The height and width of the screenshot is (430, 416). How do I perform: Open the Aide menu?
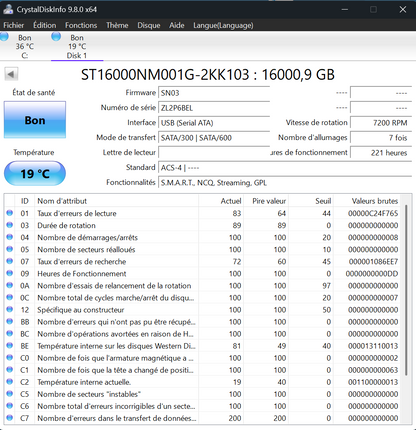[x=177, y=25]
